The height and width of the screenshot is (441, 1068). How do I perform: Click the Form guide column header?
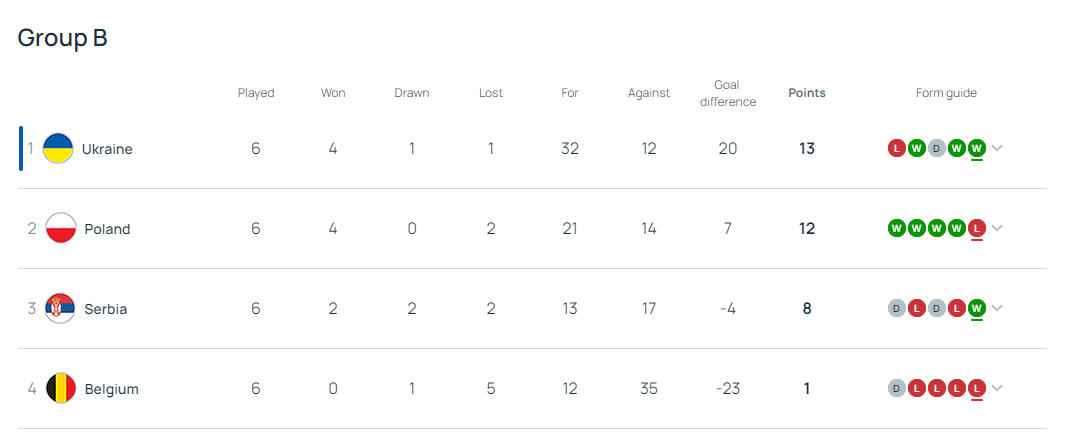pos(946,93)
